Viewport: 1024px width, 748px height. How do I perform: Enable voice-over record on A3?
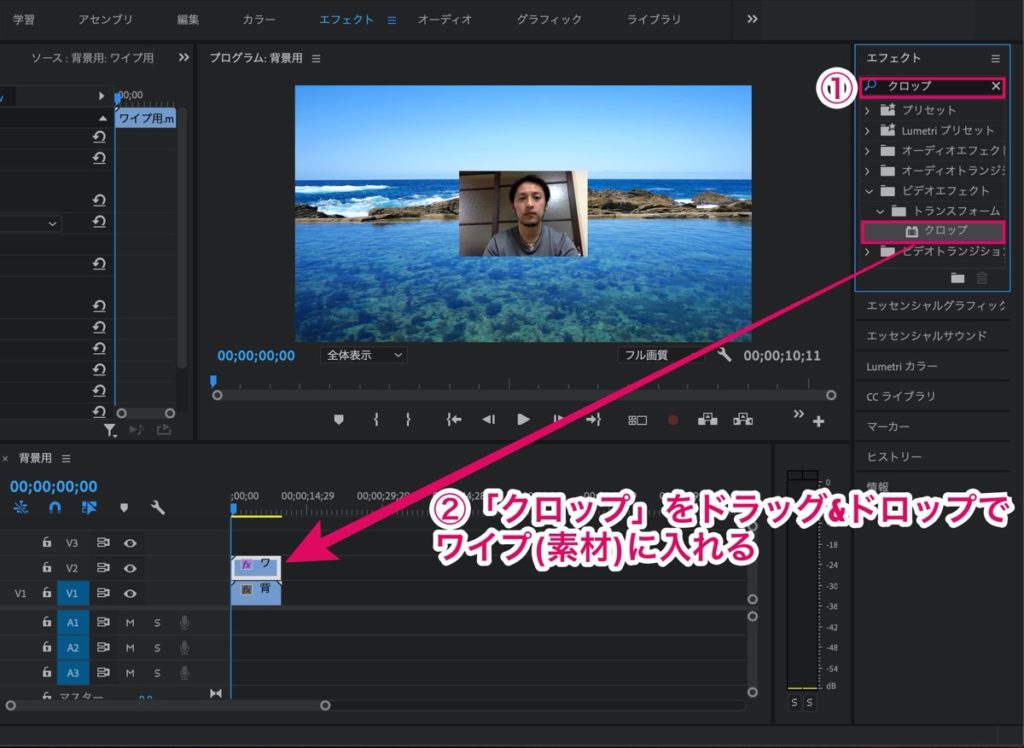184,673
